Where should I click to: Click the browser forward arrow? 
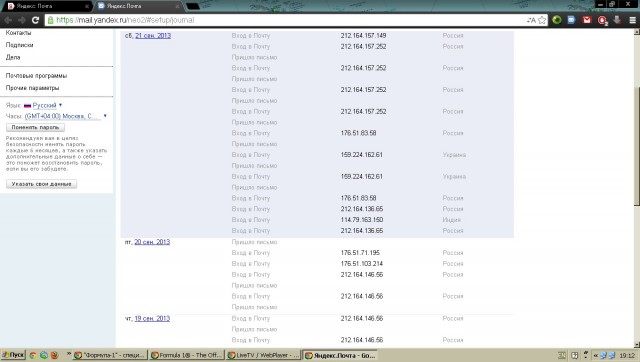tap(22, 20)
